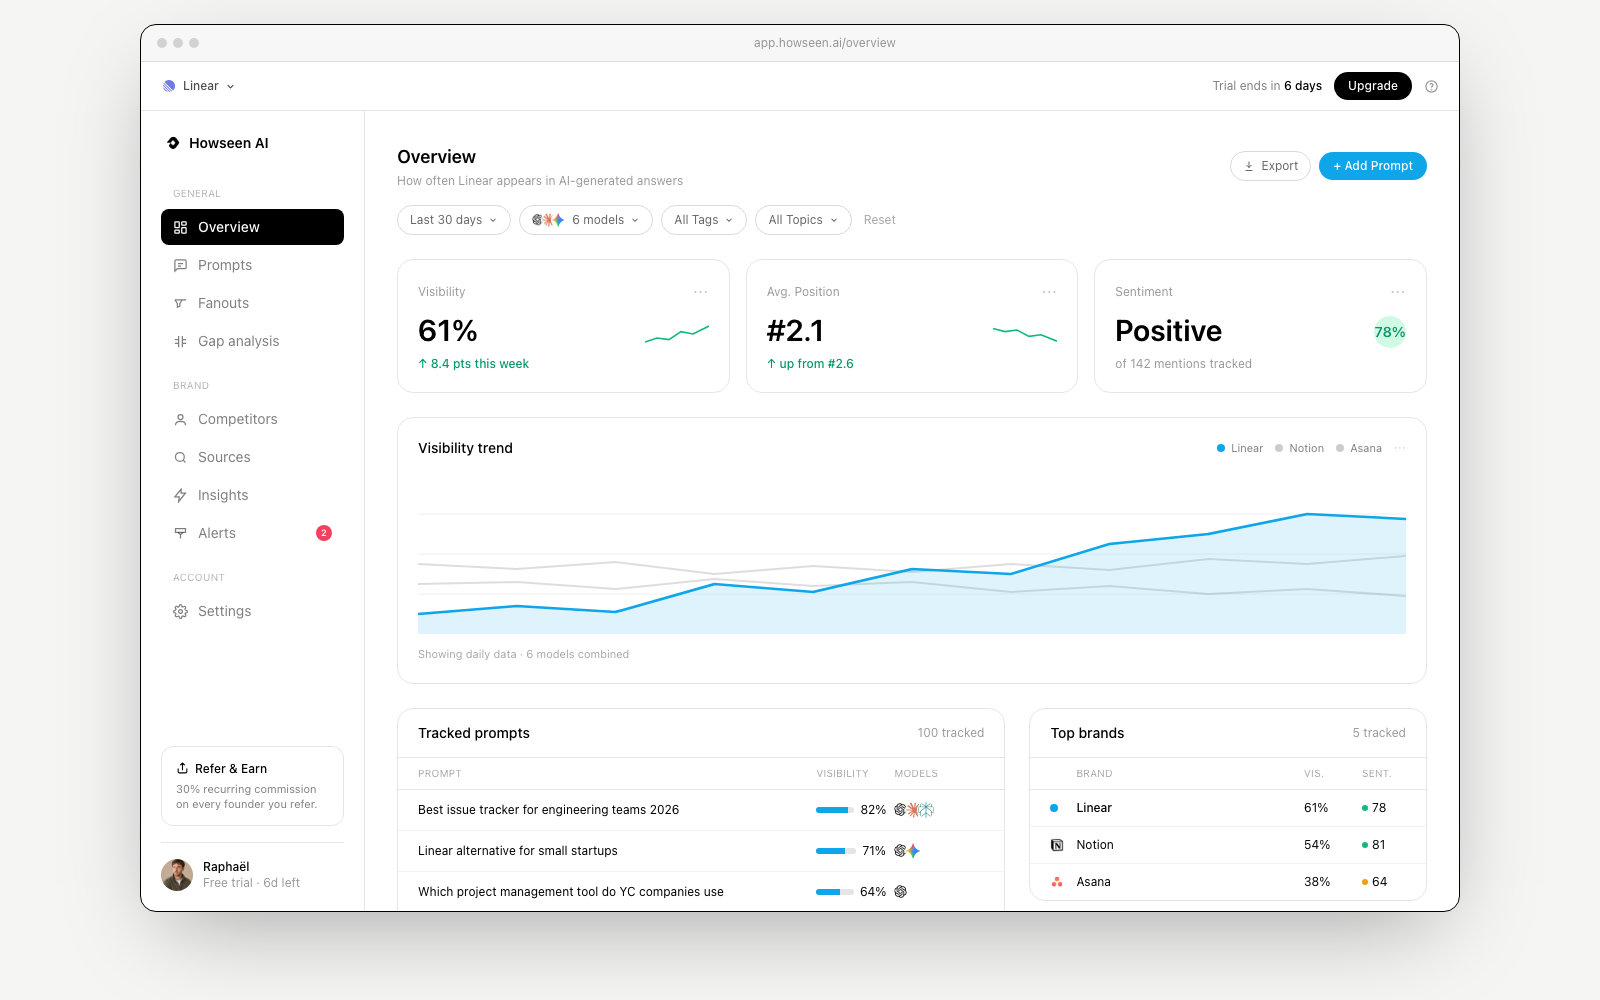1600x1000 pixels.
Task: Click the 78% sentiment badge
Action: click(1390, 332)
